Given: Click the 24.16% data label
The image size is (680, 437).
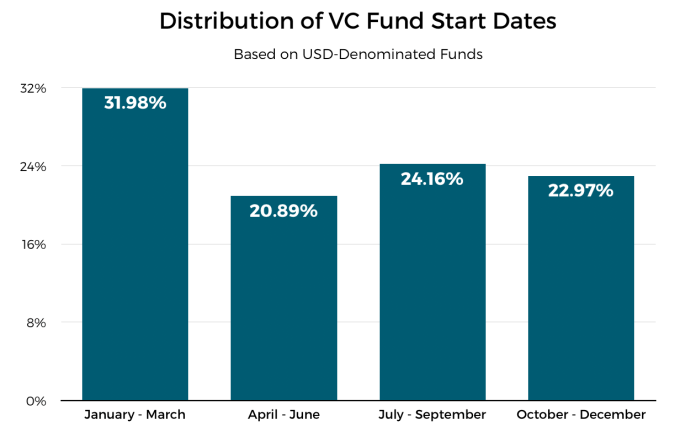Looking at the screenshot, I should click(x=432, y=179).
